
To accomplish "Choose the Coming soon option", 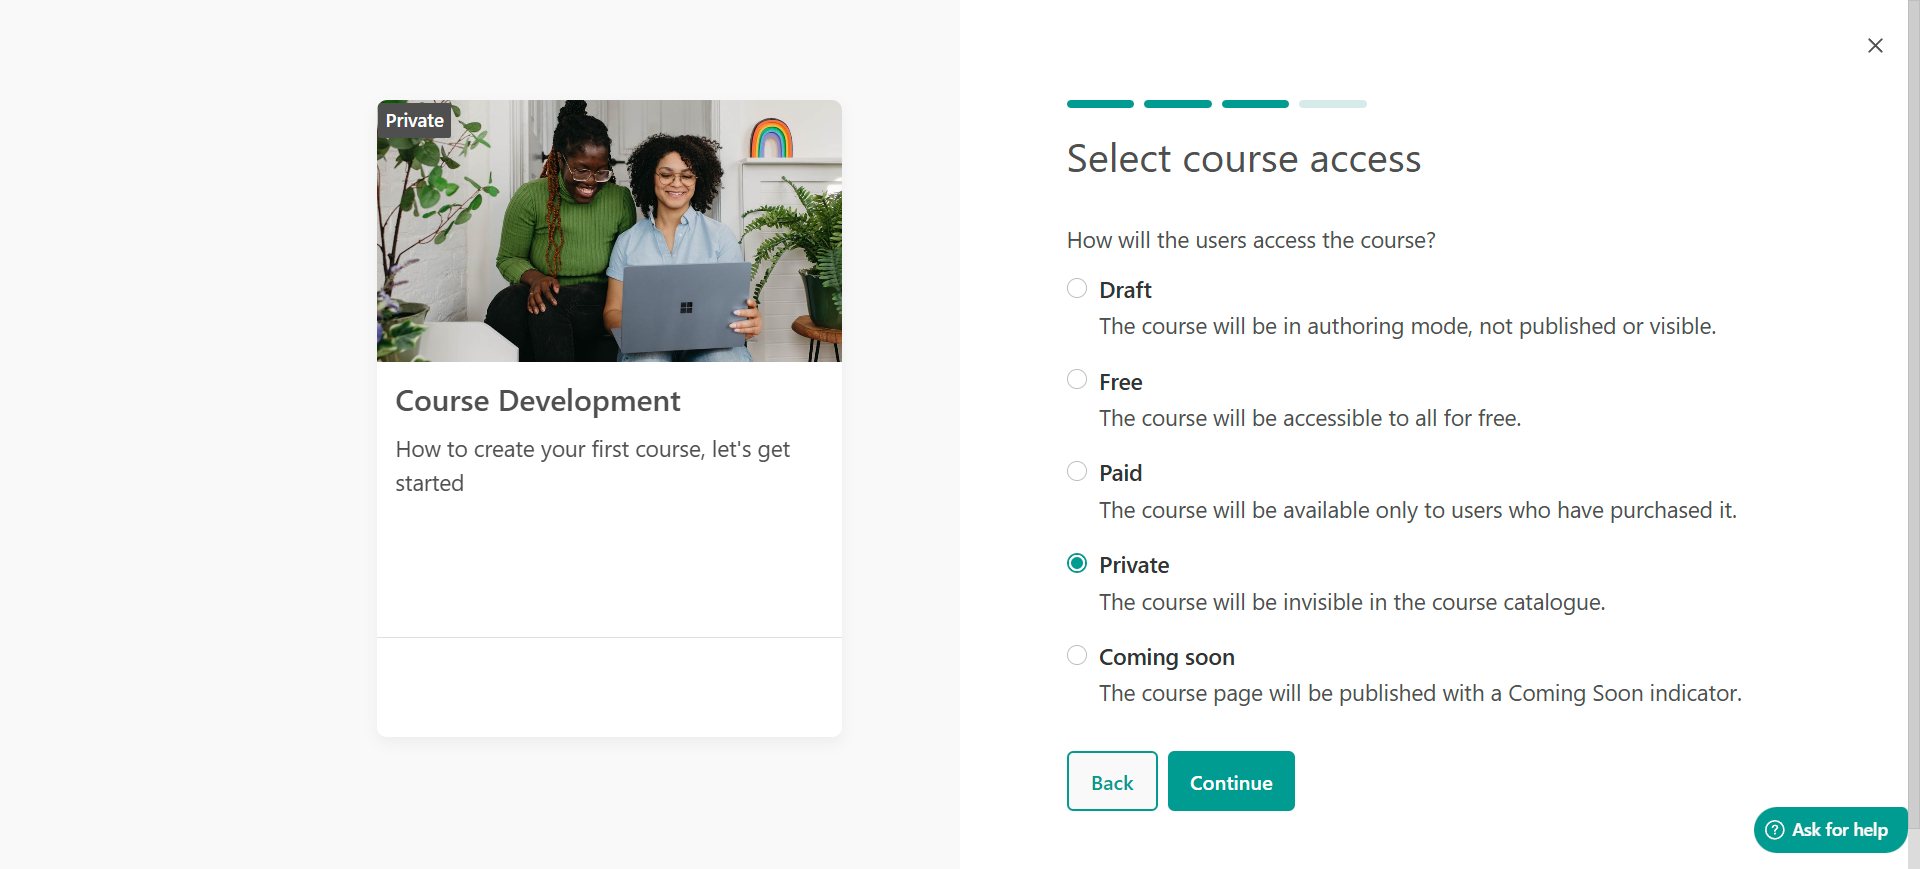I will point(1077,656).
